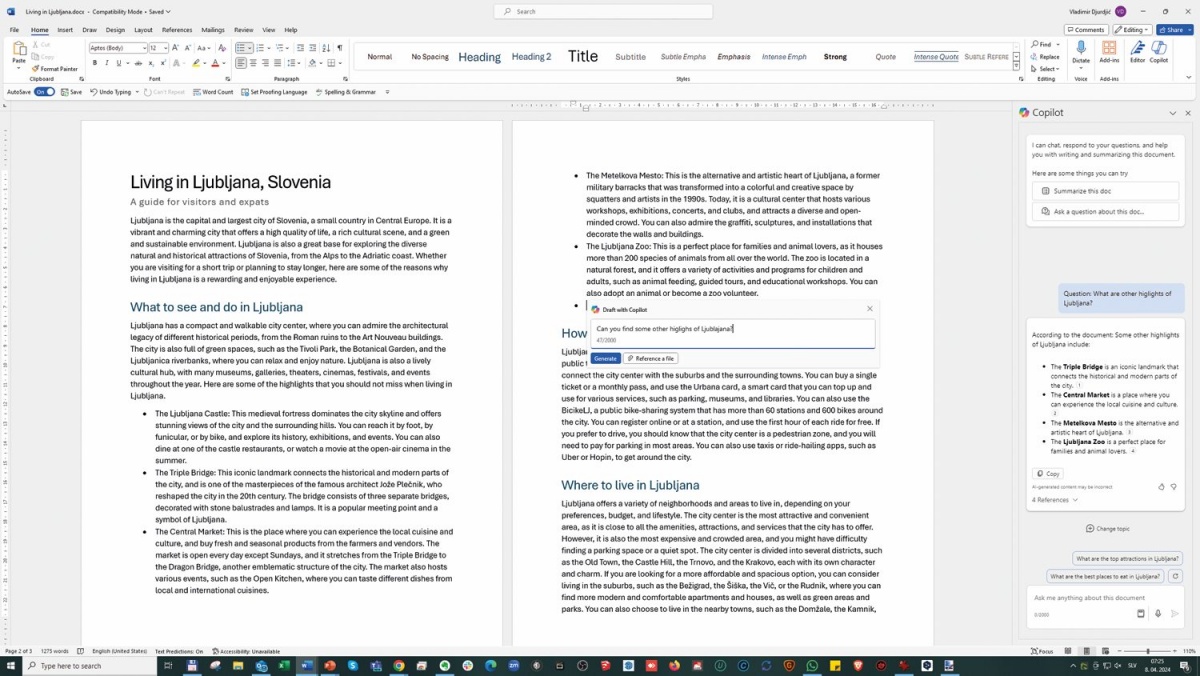
Task: Open the Copilot pane options chevron
Action: pos(1173,113)
